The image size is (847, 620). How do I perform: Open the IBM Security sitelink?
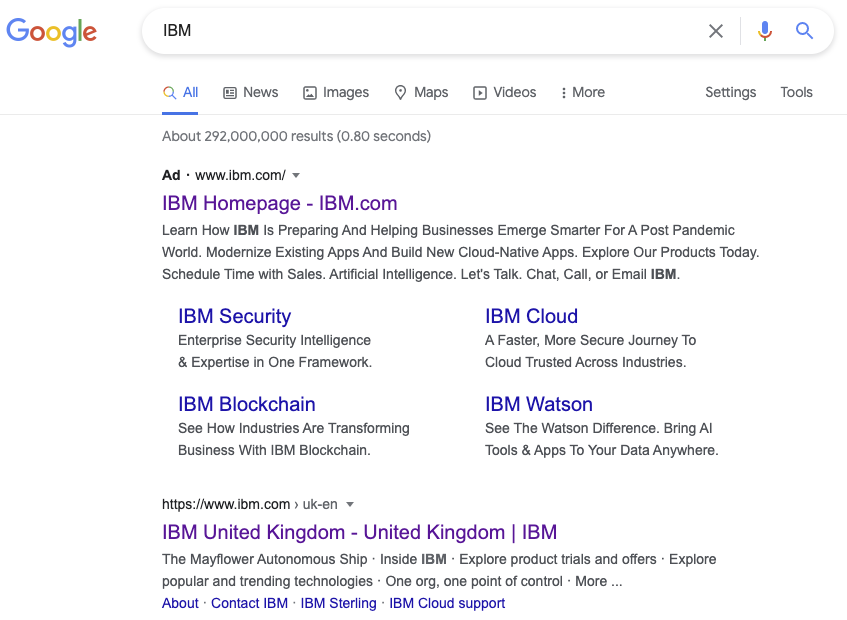(234, 316)
